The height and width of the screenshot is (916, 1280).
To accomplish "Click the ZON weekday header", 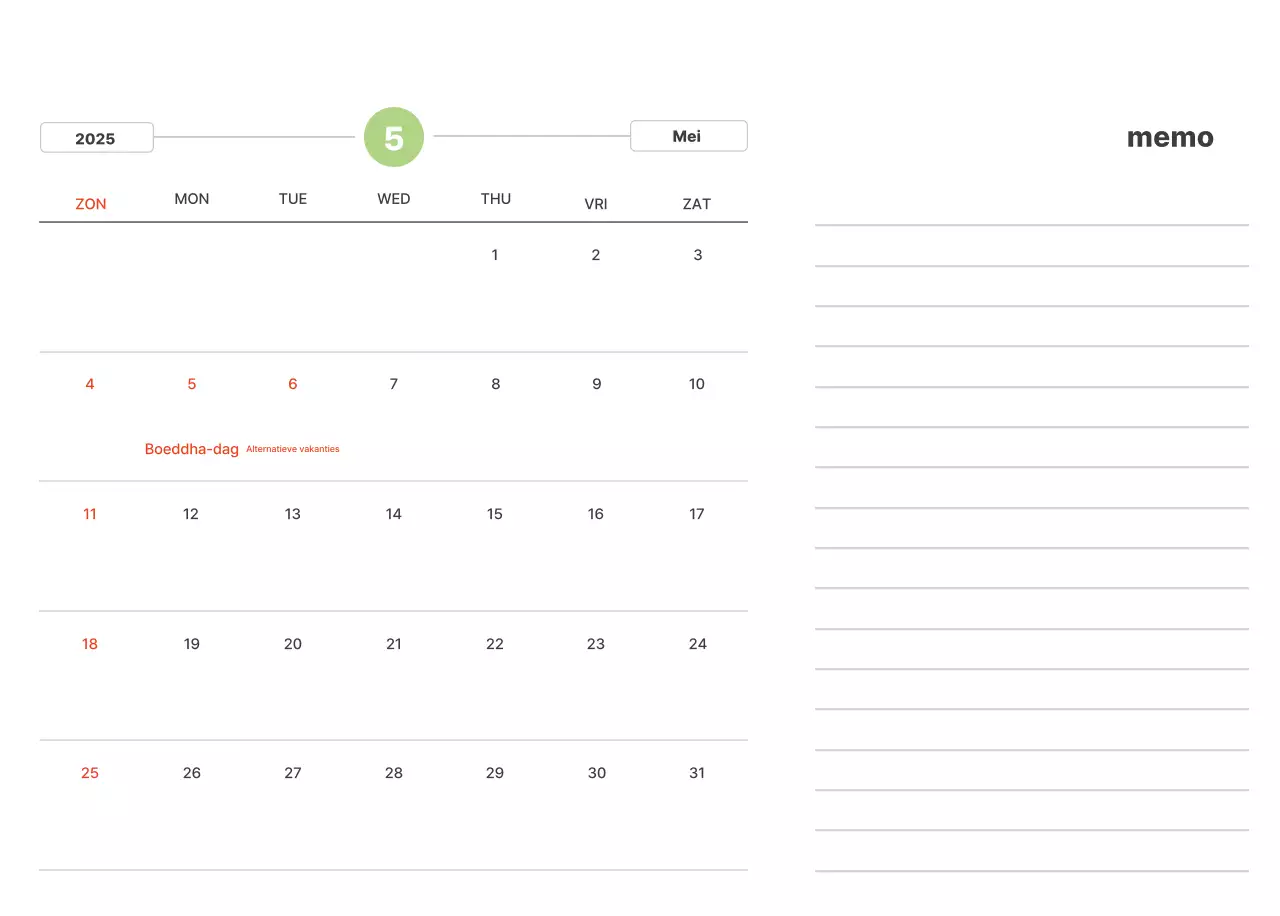I will (x=91, y=204).
